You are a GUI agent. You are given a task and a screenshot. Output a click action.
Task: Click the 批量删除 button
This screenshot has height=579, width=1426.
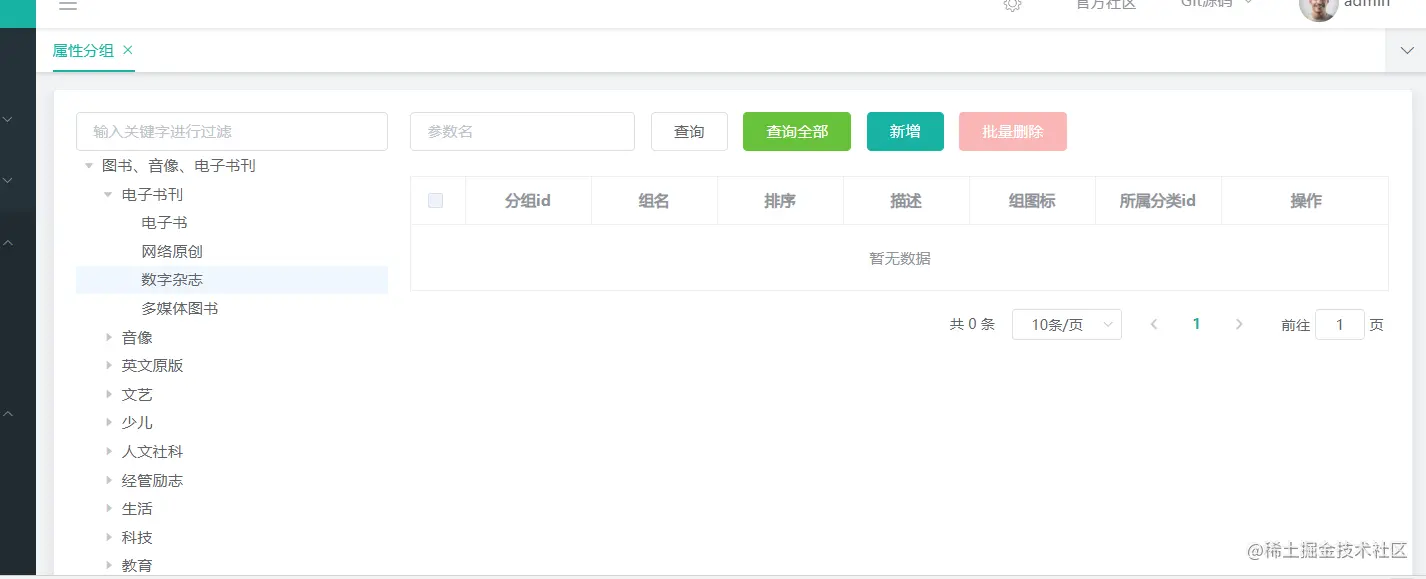[1013, 132]
